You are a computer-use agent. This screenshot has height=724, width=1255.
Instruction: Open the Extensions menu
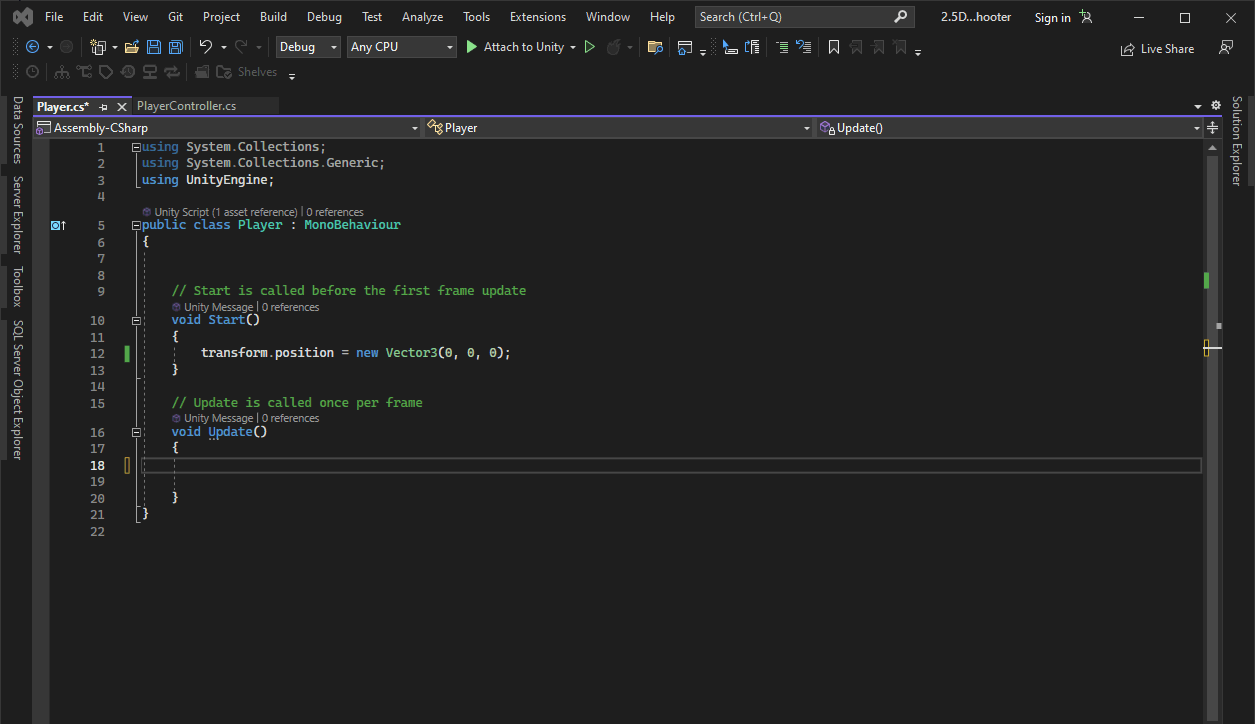[x=537, y=17]
